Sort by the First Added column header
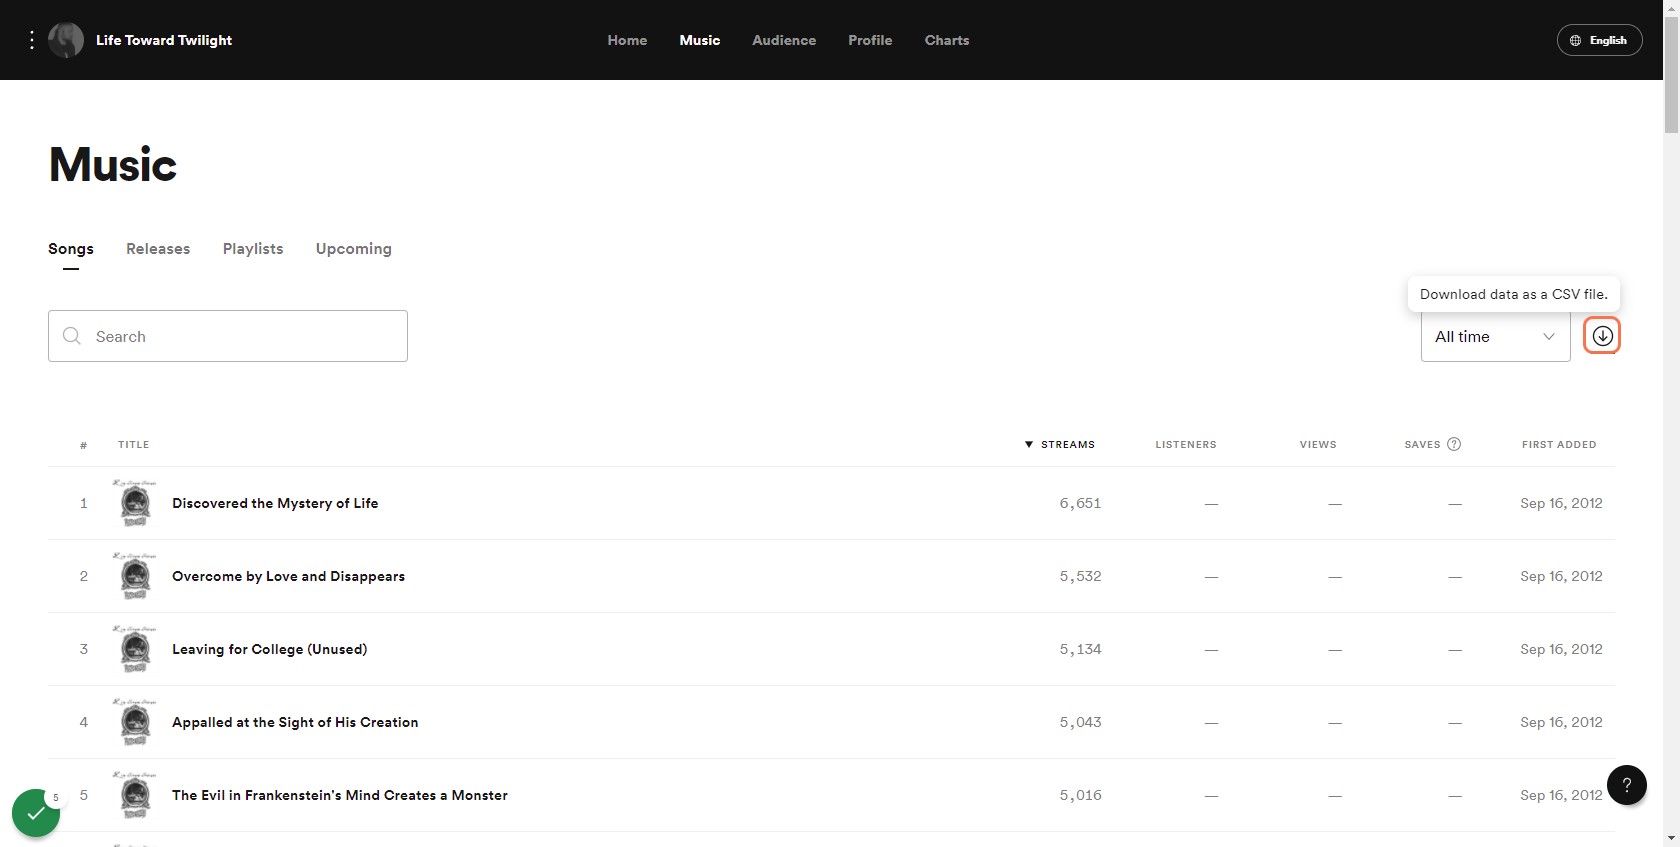 [x=1559, y=444]
